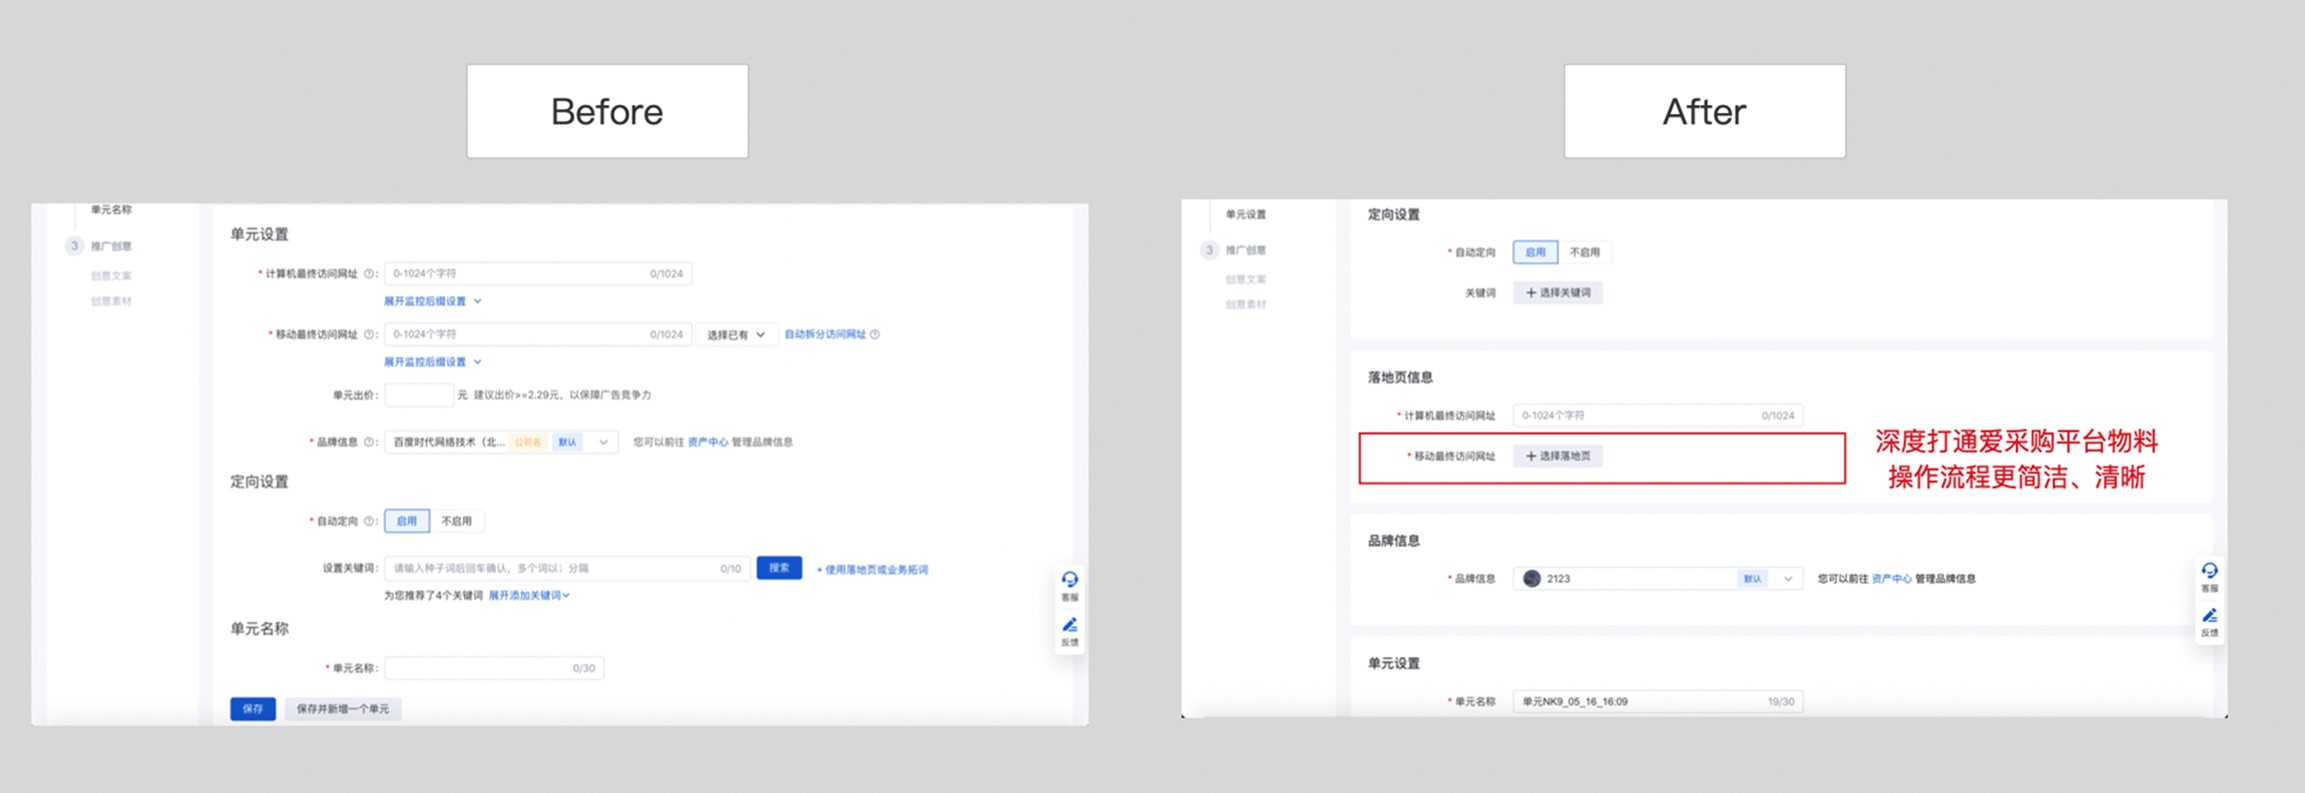Click the 选择落地页 button
The image size is (2305, 793).
click(1557, 457)
